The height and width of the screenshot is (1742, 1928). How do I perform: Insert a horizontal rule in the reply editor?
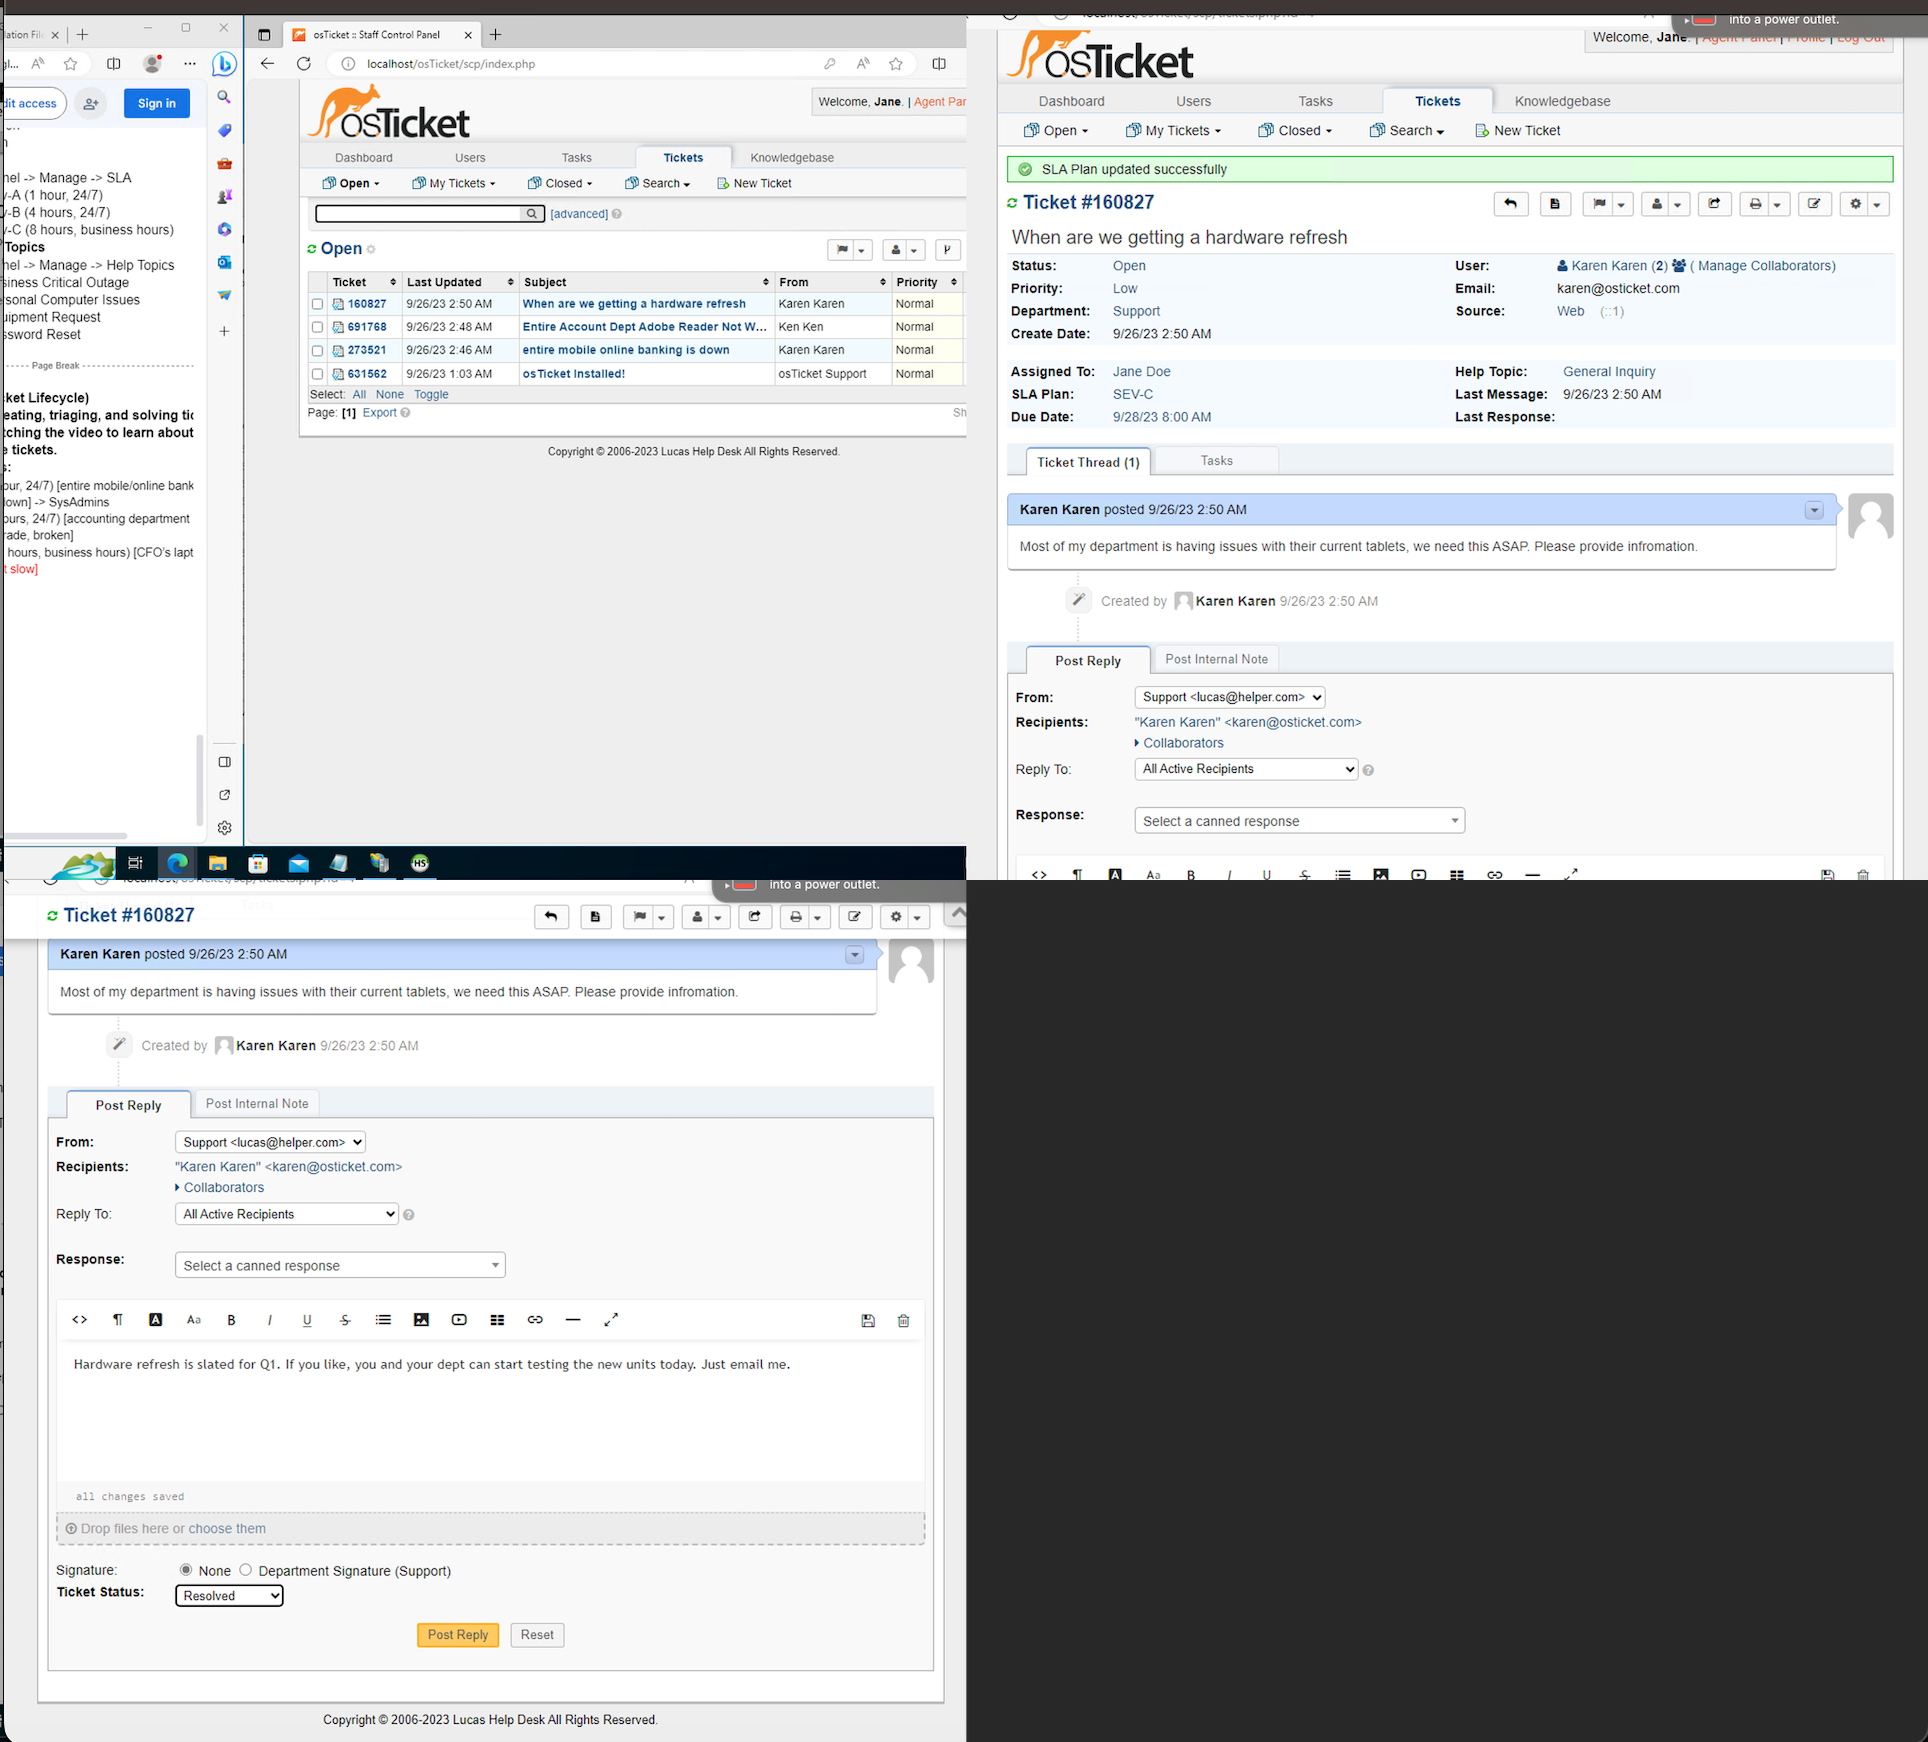coord(573,1320)
